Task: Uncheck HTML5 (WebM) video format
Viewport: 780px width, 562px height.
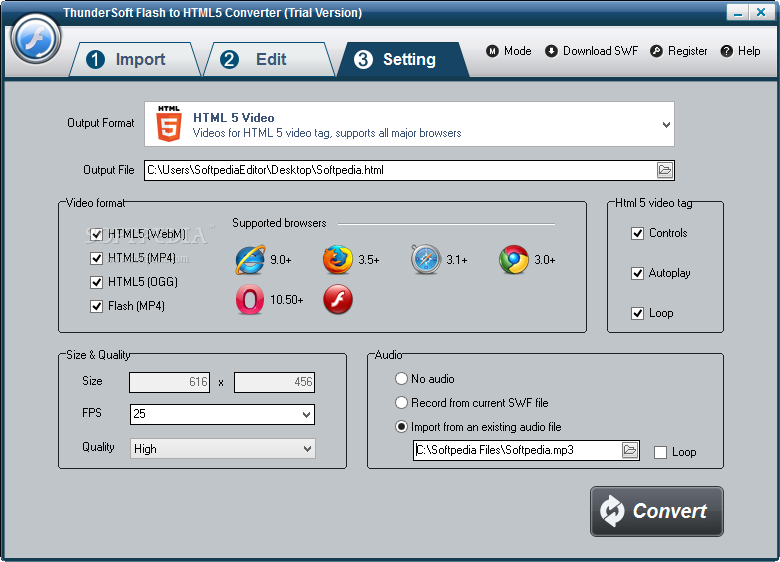Action: coord(97,234)
